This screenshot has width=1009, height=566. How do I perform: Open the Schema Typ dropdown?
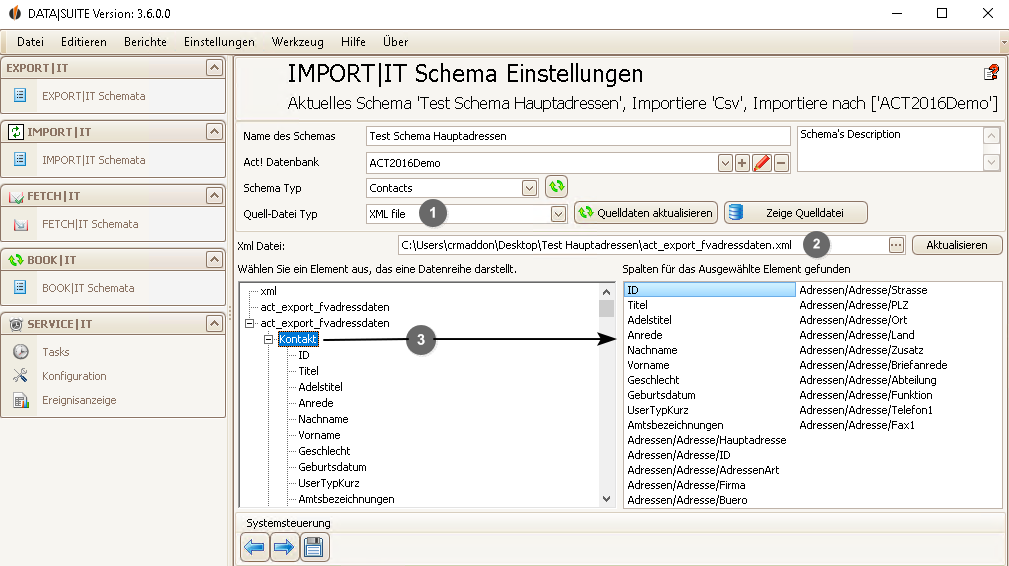click(529, 188)
